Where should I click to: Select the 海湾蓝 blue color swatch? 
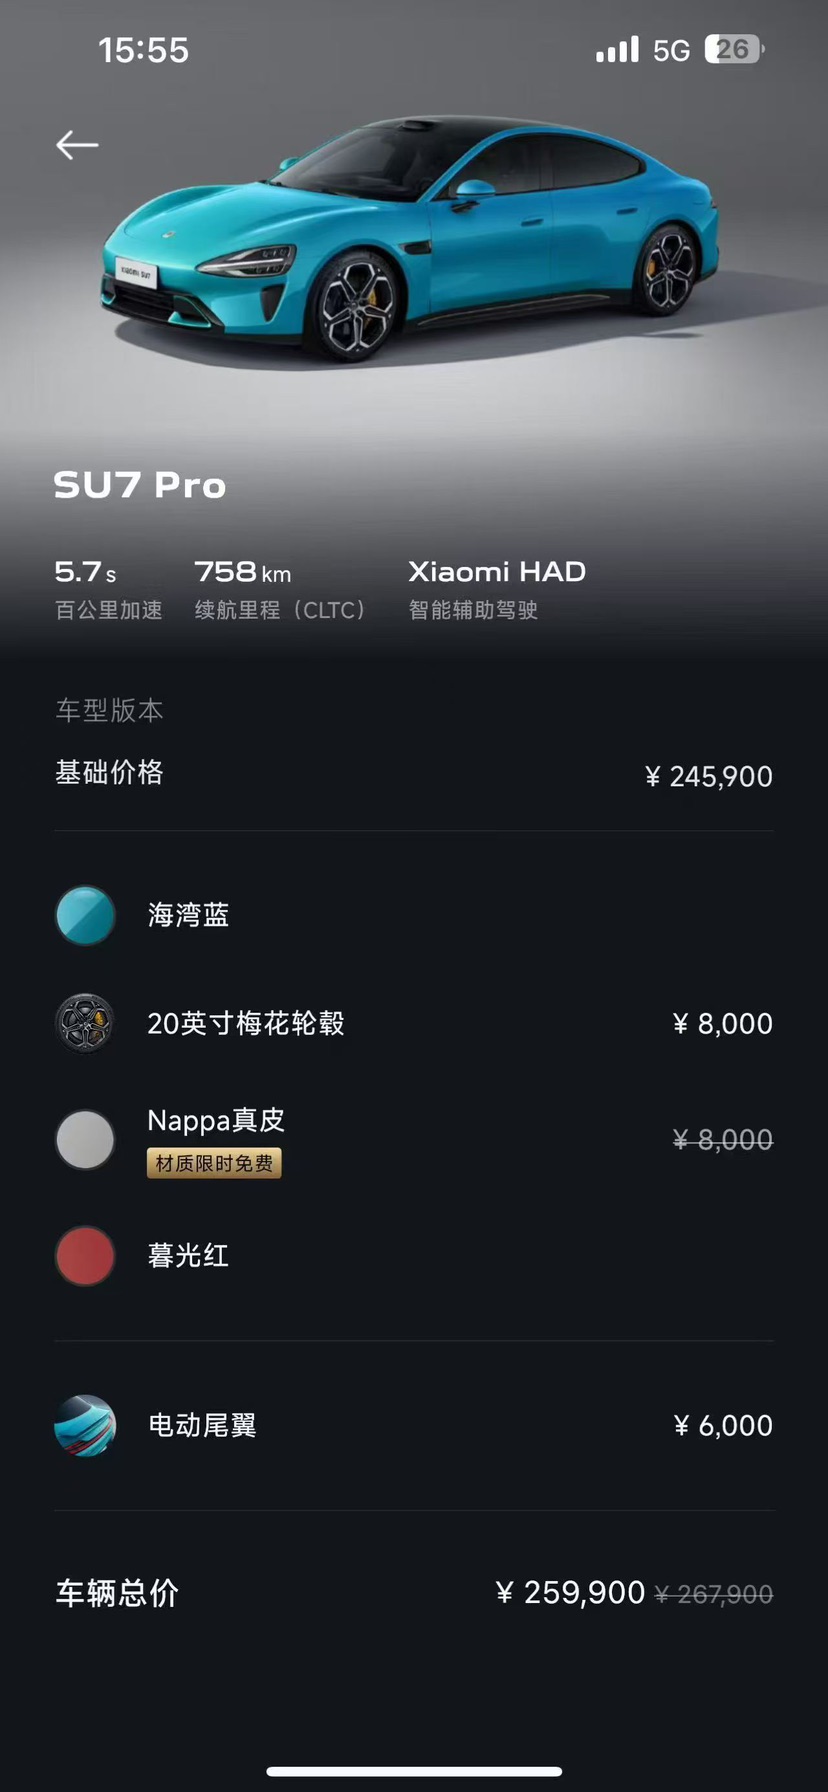[x=85, y=915]
